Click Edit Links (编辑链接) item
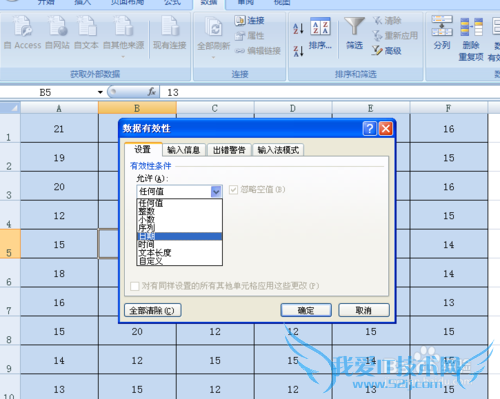Viewport: 500px width, 399px height. 258,51
